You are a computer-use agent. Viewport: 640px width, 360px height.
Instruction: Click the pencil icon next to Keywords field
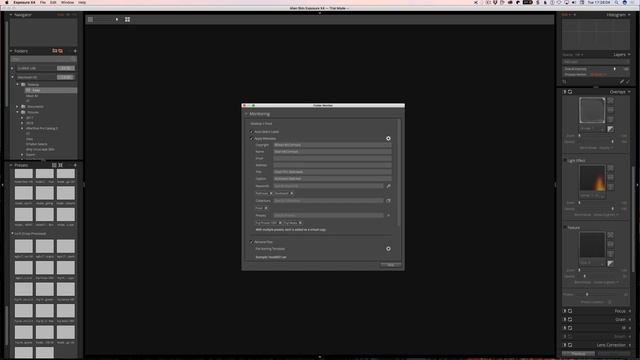pos(388,186)
